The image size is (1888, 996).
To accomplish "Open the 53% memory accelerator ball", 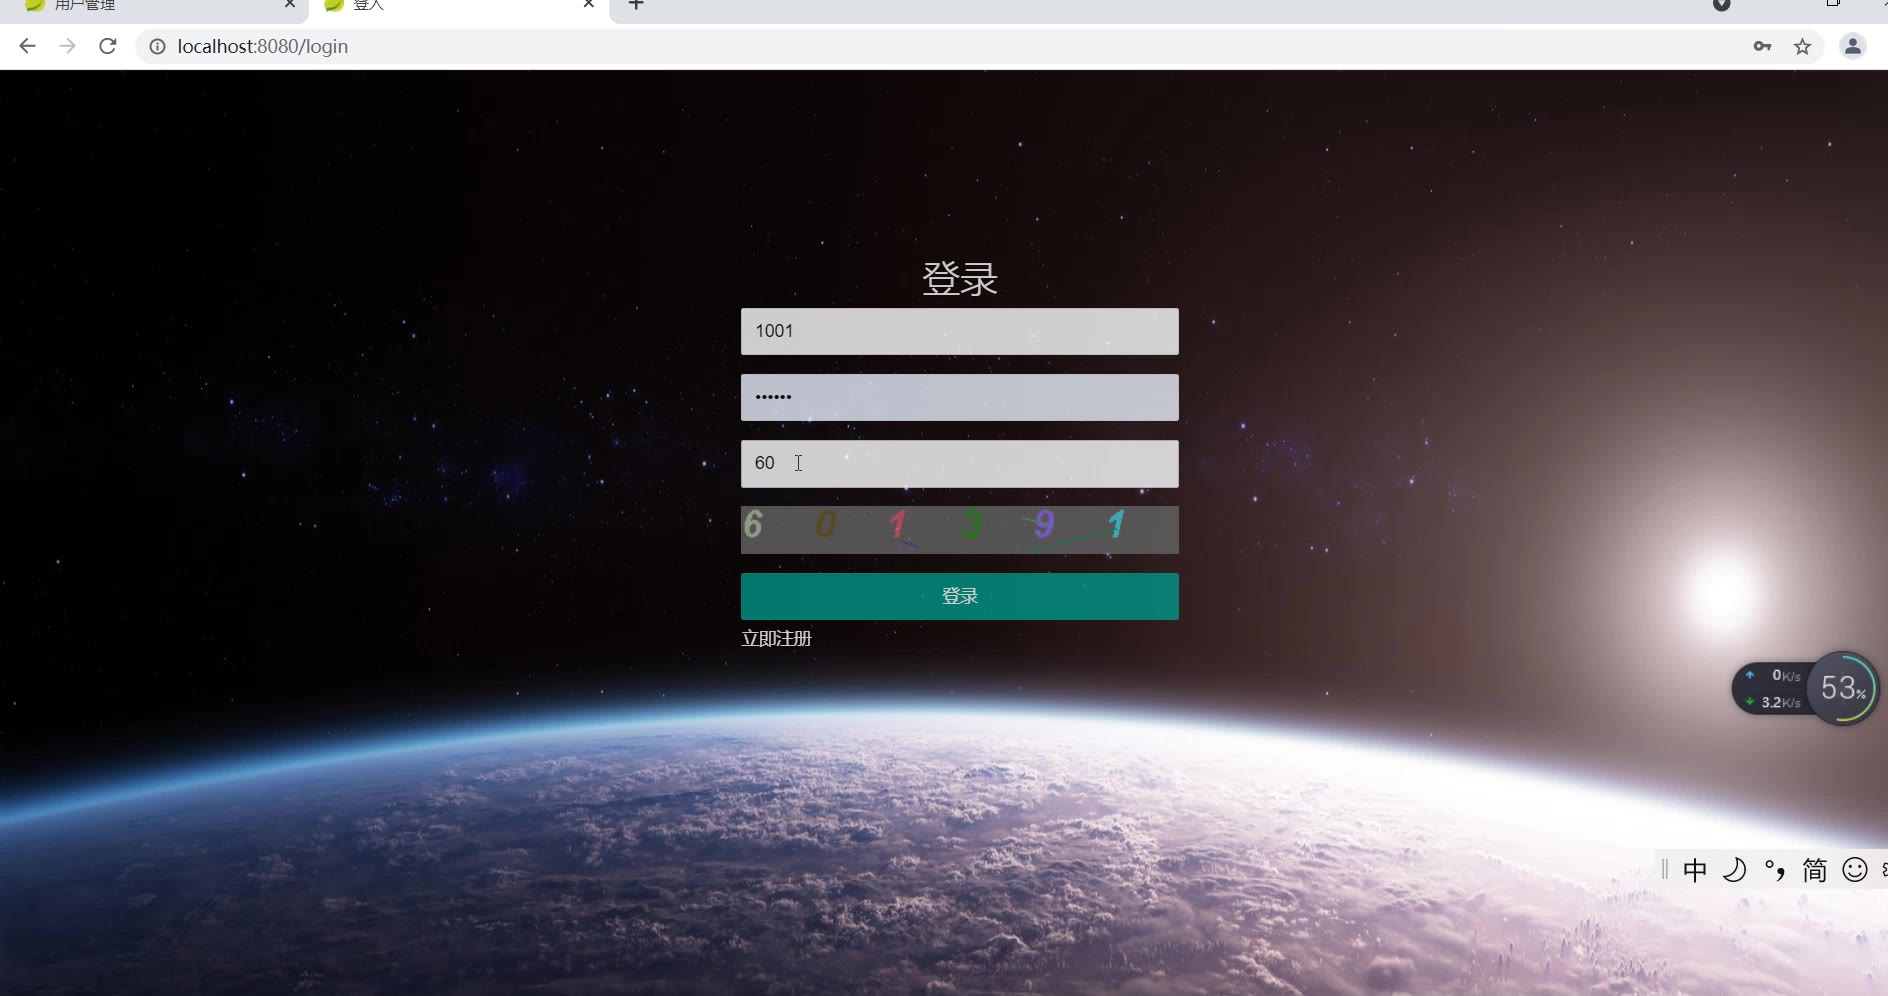I will coord(1843,688).
